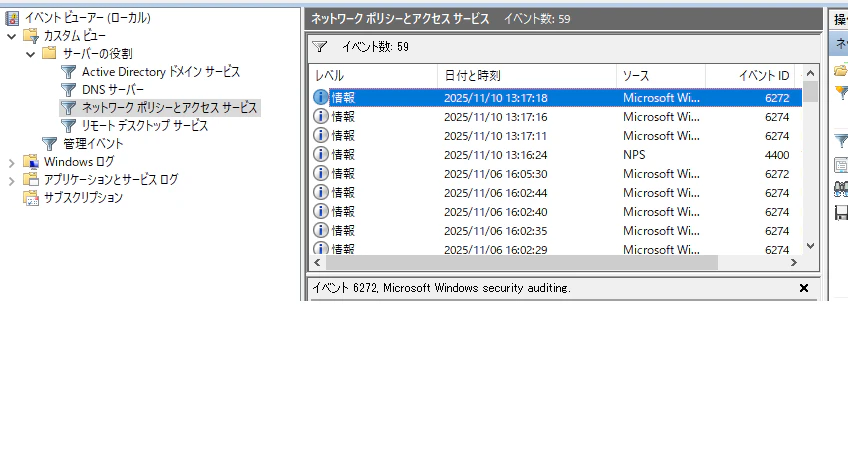Image resolution: width=848 pixels, height=460 pixels.
Task: Click the info icon of the 16:05:30 event
Action: [x=321, y=173]
